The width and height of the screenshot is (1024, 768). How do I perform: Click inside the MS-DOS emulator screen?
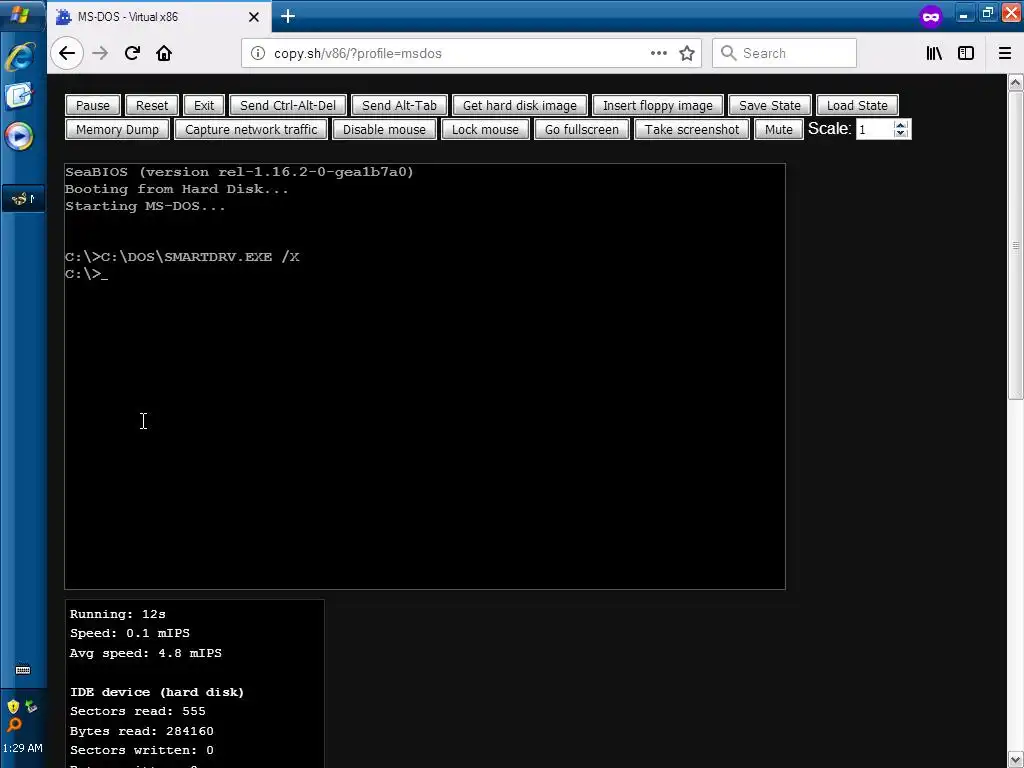[424, 376]
